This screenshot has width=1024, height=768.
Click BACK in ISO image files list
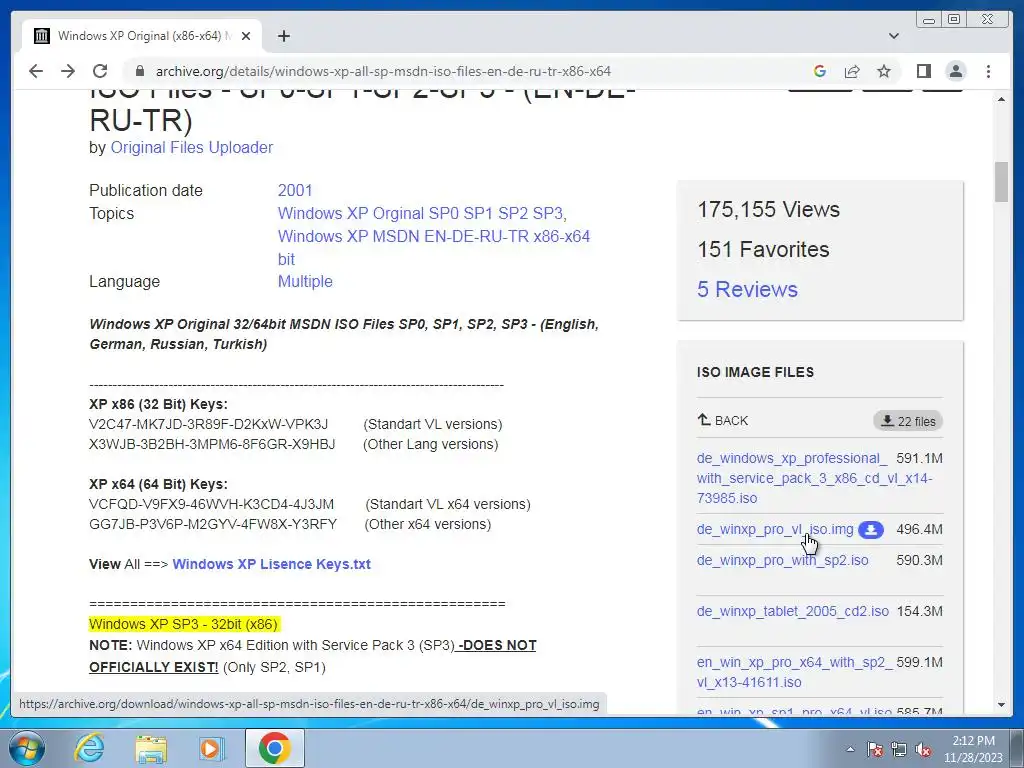(x=722, y=421)
